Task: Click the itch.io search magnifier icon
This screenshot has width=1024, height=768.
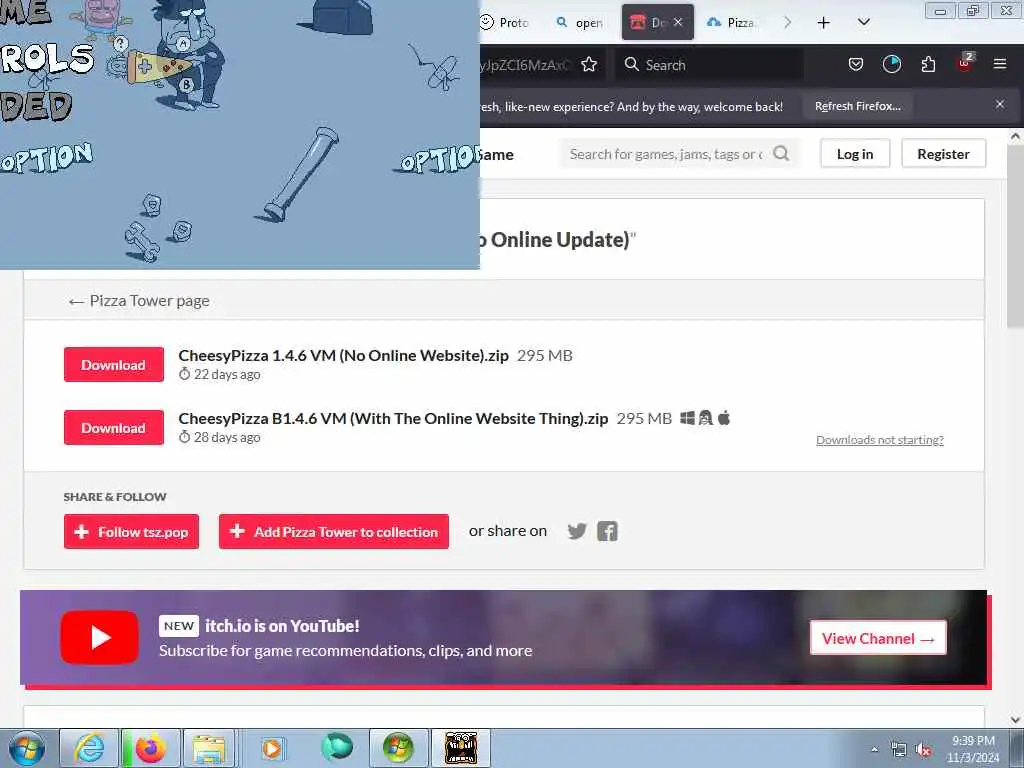Action: tap(781, 153)
